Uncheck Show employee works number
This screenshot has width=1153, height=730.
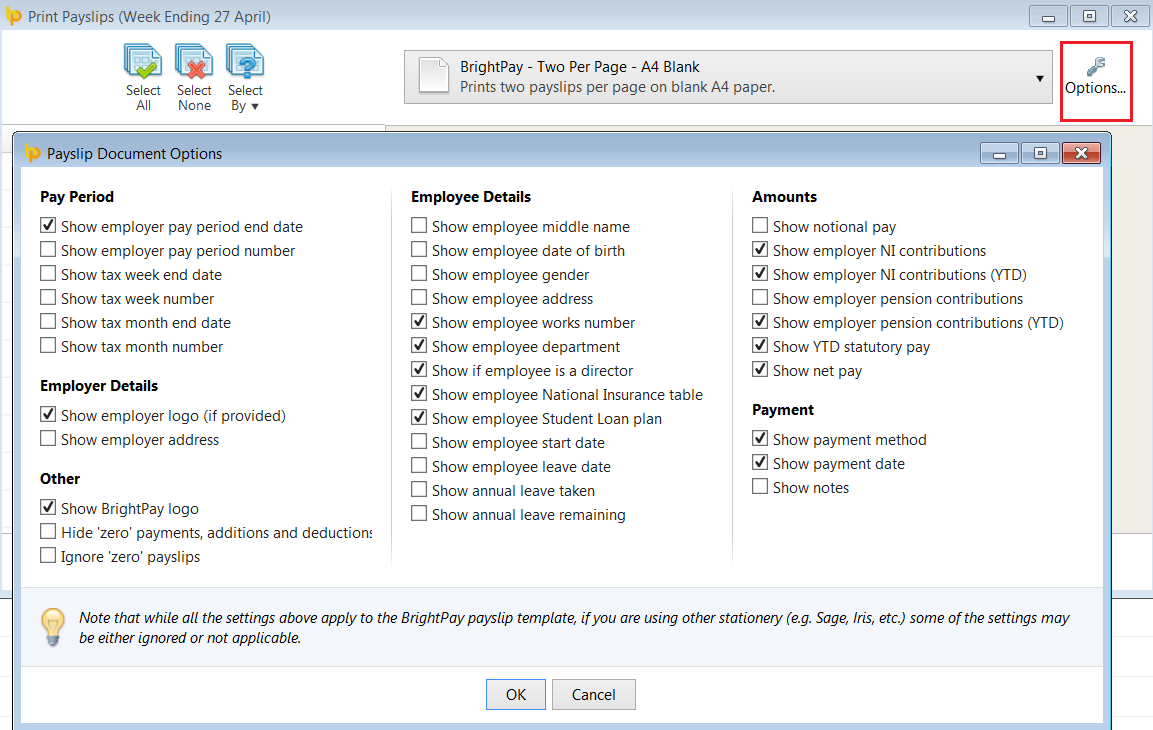(x=419, y=322)
